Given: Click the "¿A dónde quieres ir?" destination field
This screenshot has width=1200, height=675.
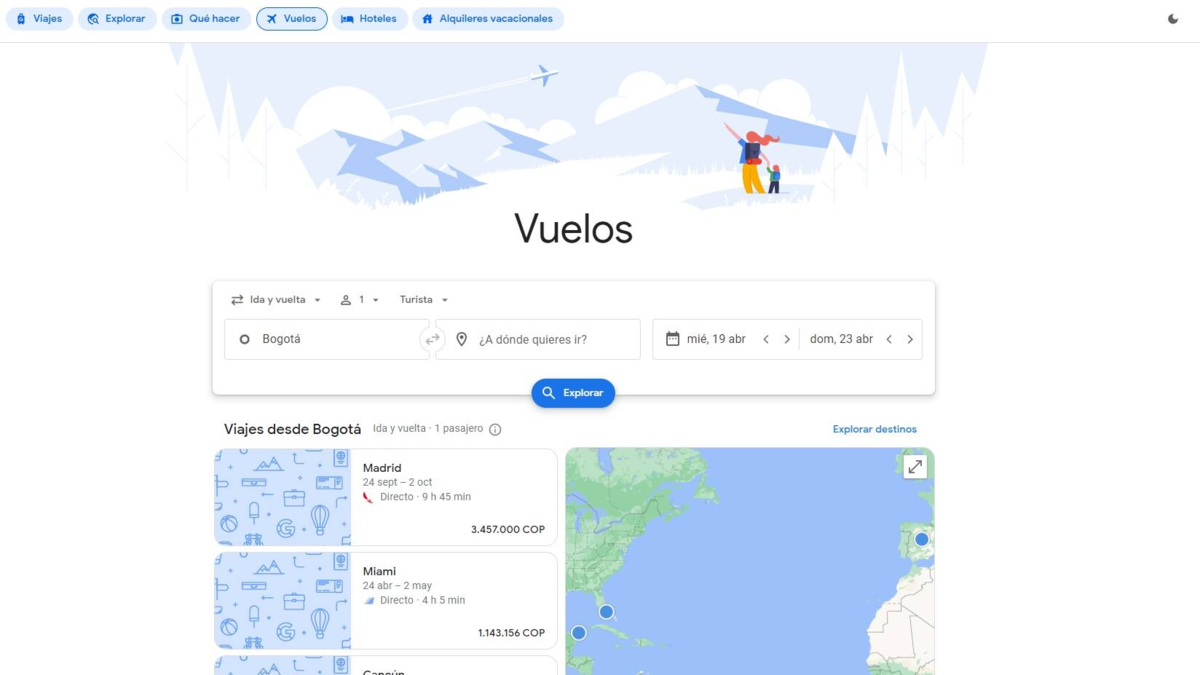Looking at the screenshot, I should pos(538,340).
